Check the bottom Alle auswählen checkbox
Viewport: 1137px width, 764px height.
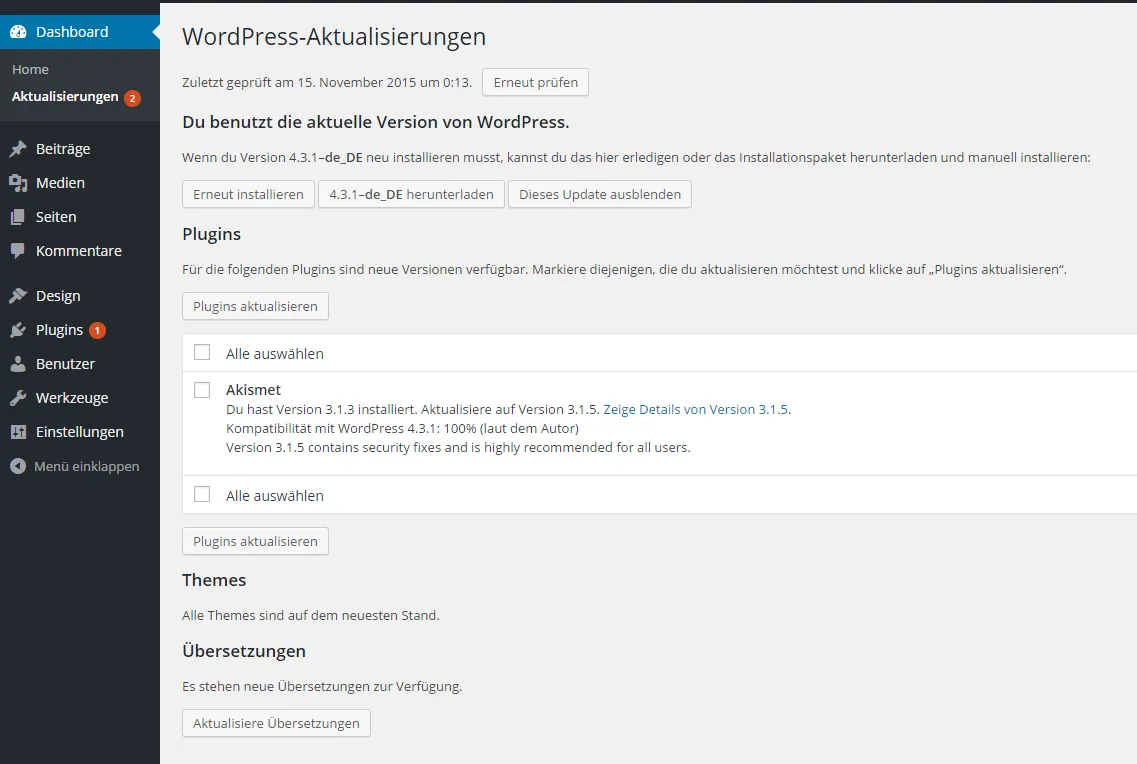(x=202, y=494)
